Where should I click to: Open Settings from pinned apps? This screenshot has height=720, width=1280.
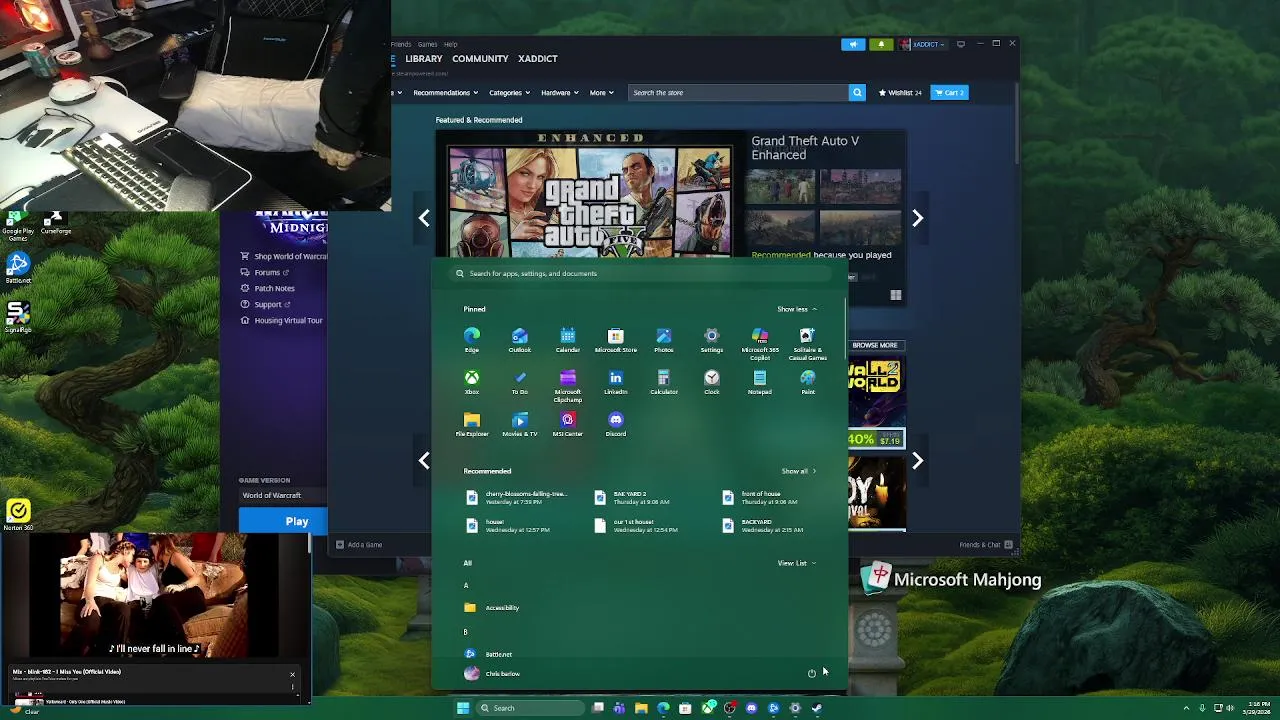712,340
